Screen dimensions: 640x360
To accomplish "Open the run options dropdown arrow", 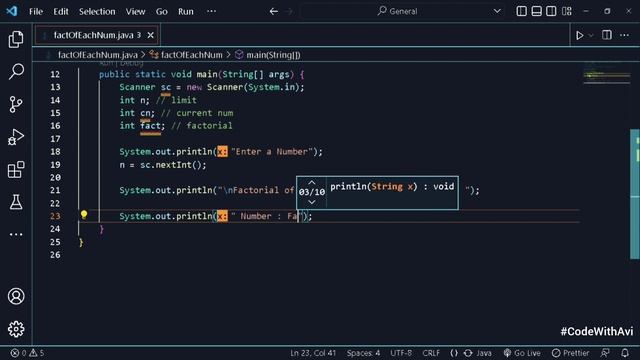I will (x=591, y=36).
